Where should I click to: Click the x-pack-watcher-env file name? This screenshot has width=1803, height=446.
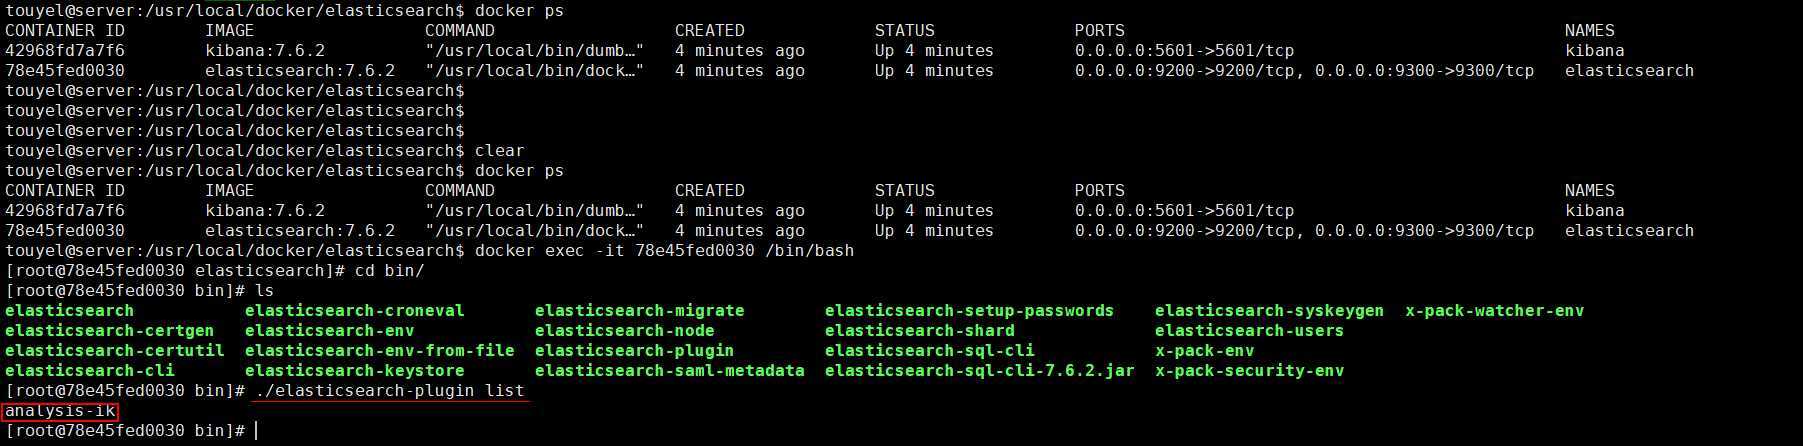(x=1494, y=311)
